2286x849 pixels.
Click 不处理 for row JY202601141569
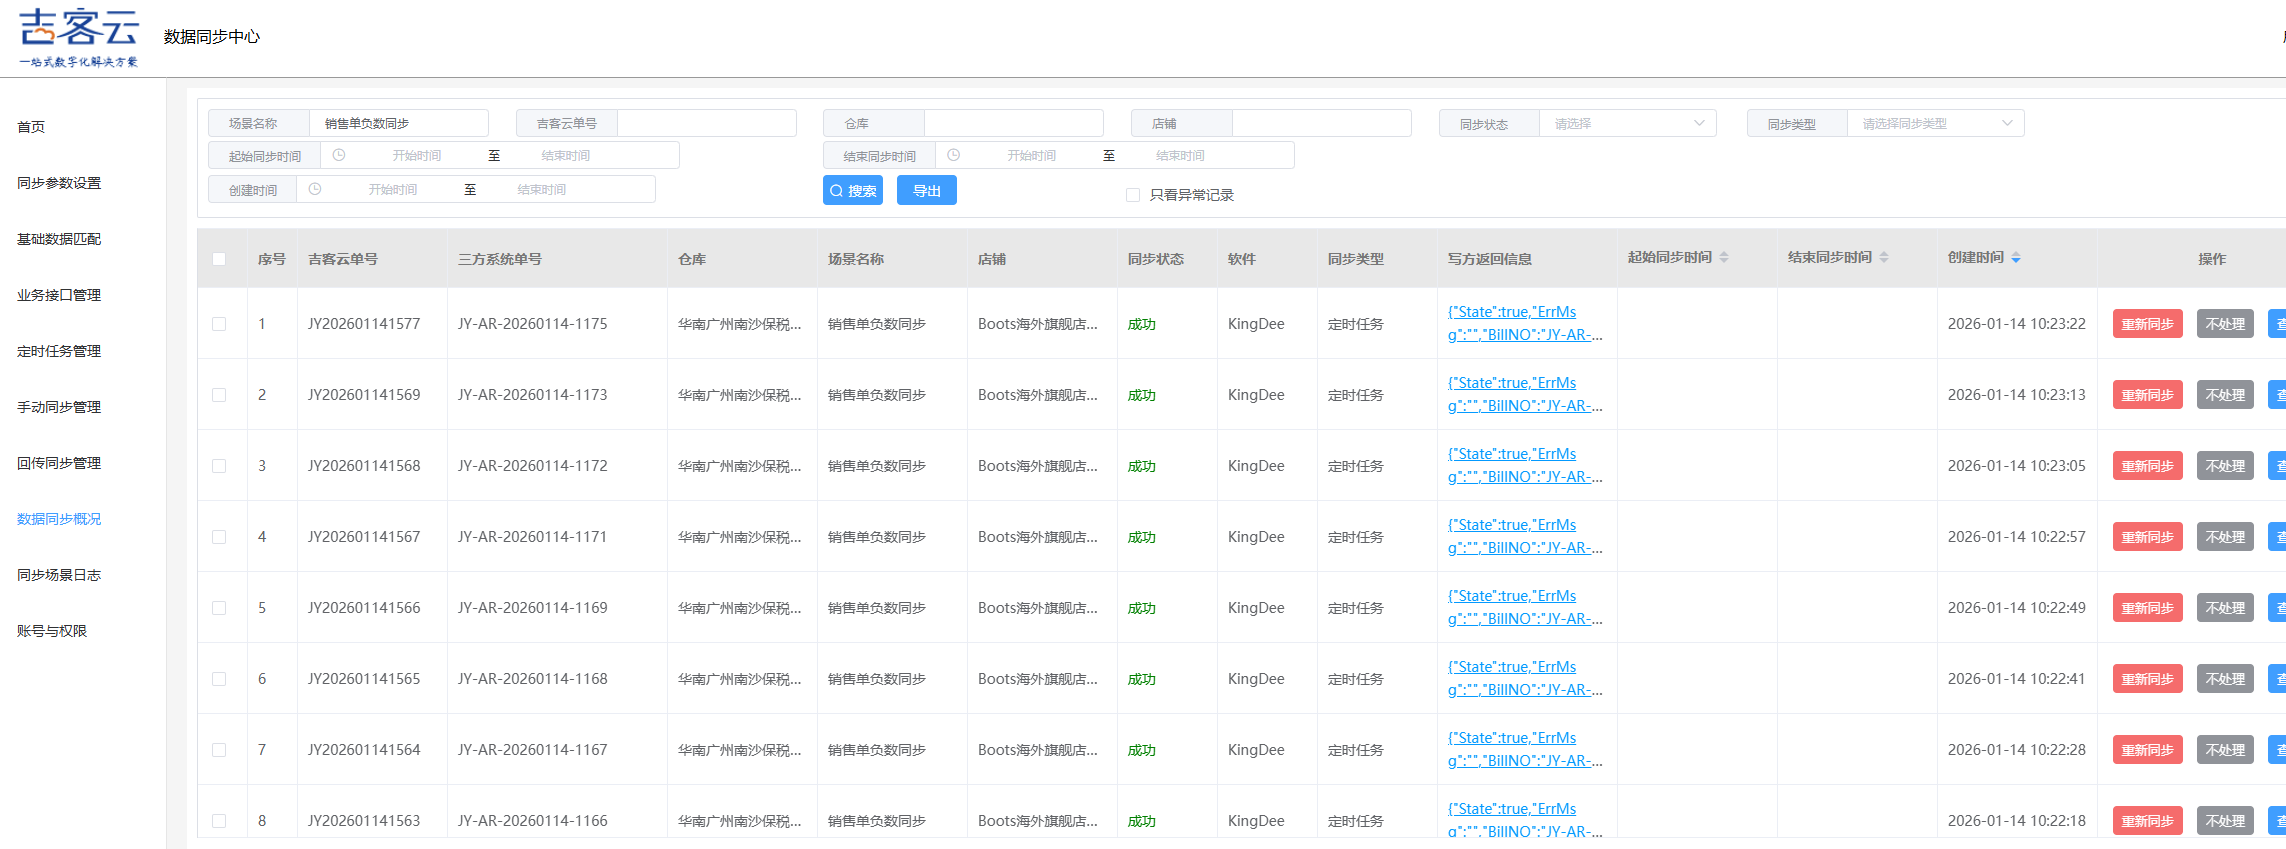[2225, 395]
